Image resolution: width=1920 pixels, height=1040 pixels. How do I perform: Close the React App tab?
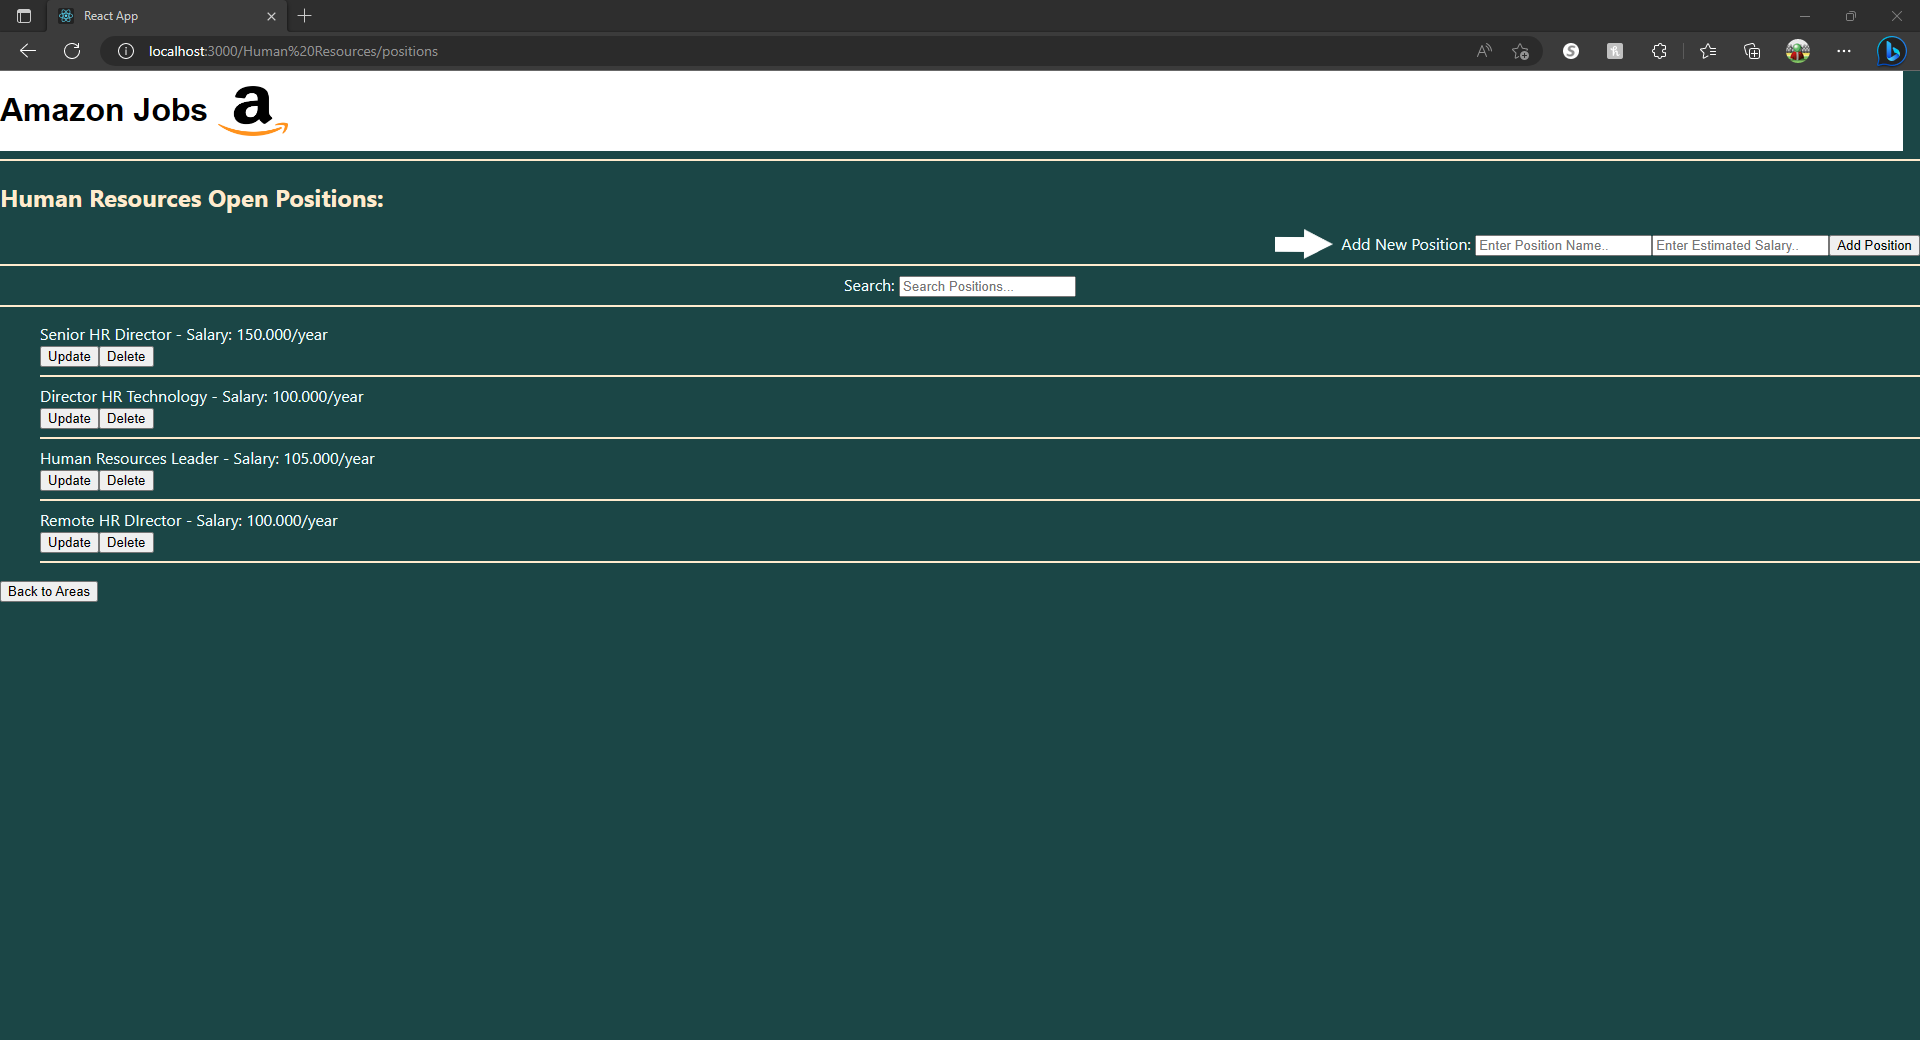(x=271, y=16)
